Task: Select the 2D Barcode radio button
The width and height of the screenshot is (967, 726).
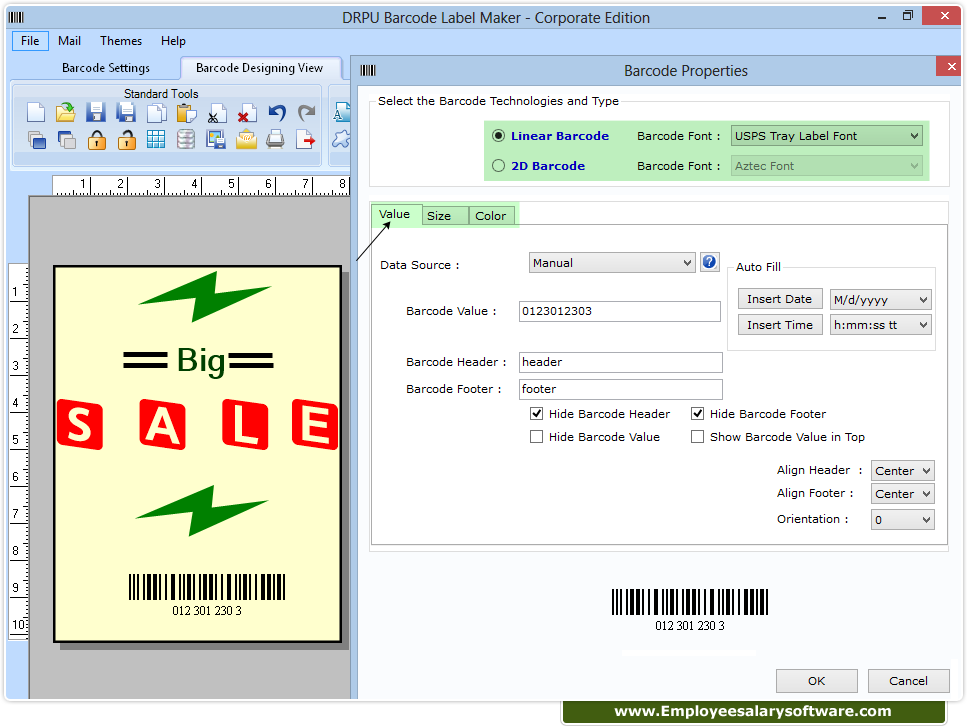Action: (498, 165)
